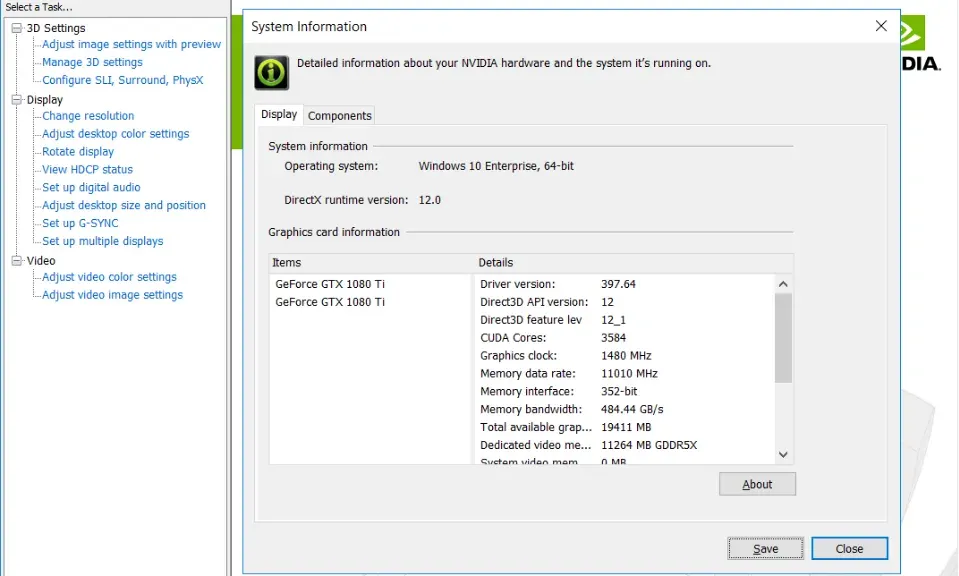Open Configure SLI, Surround, PhysX

(122, 80)
